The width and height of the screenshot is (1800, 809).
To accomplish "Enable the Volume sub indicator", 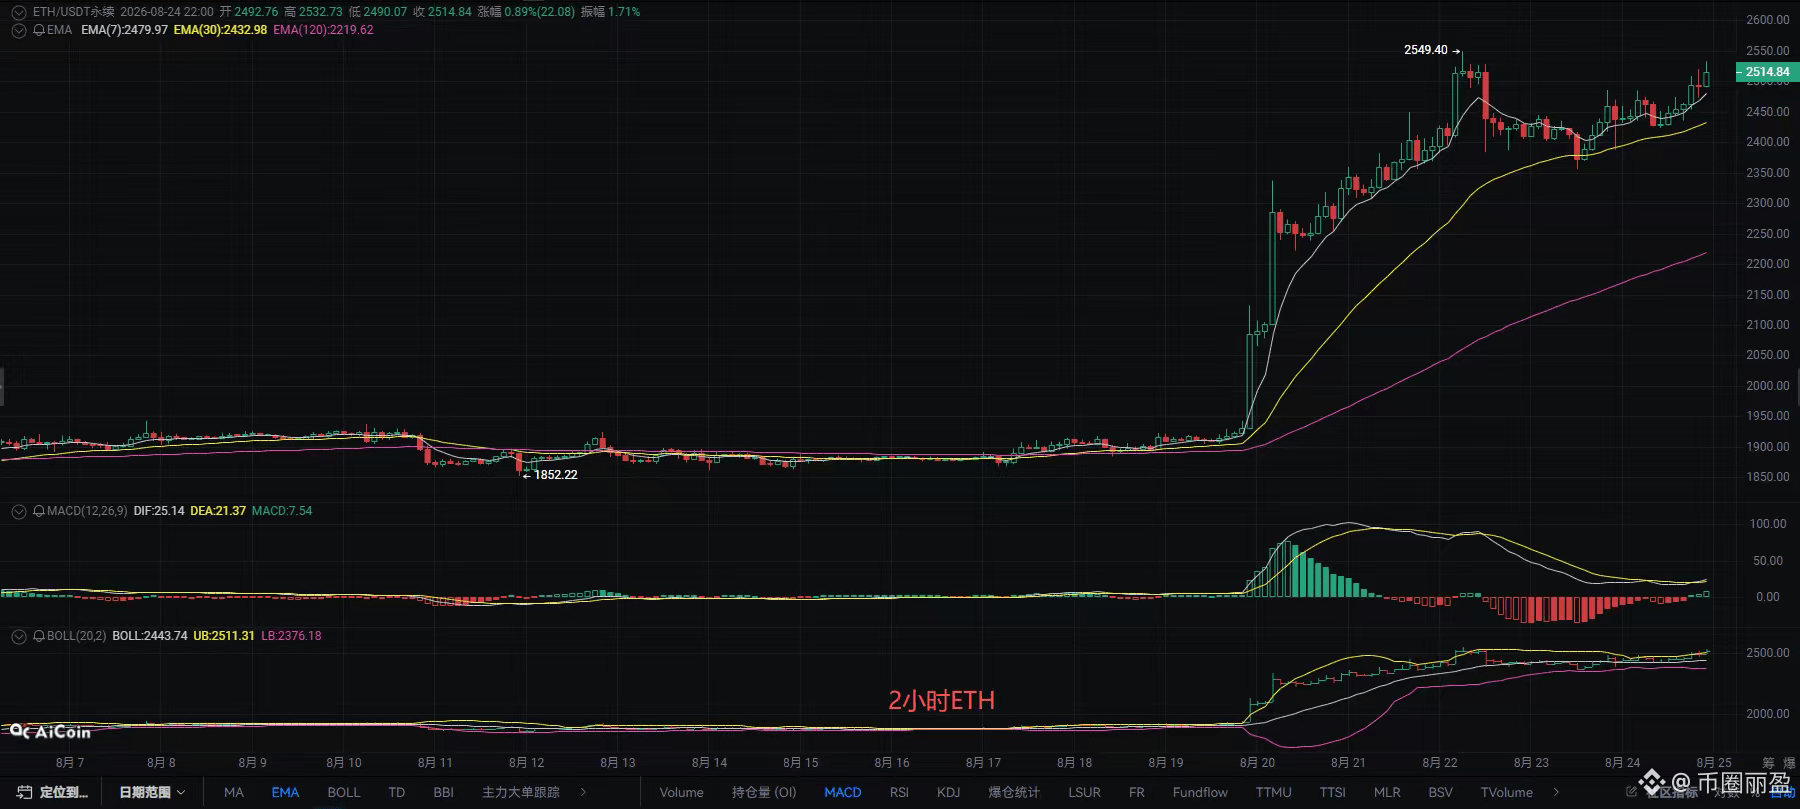I will click(x=682, y=792).
